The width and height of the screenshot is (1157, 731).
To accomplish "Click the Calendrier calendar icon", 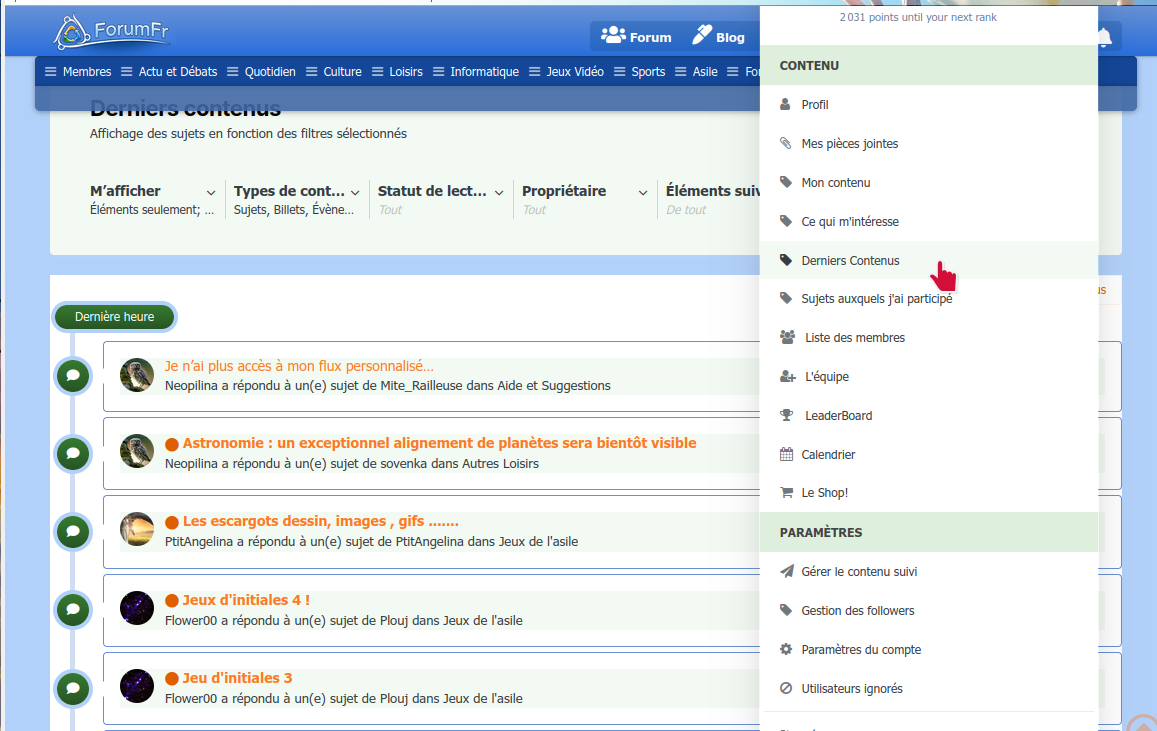I will tap(786, 454).
